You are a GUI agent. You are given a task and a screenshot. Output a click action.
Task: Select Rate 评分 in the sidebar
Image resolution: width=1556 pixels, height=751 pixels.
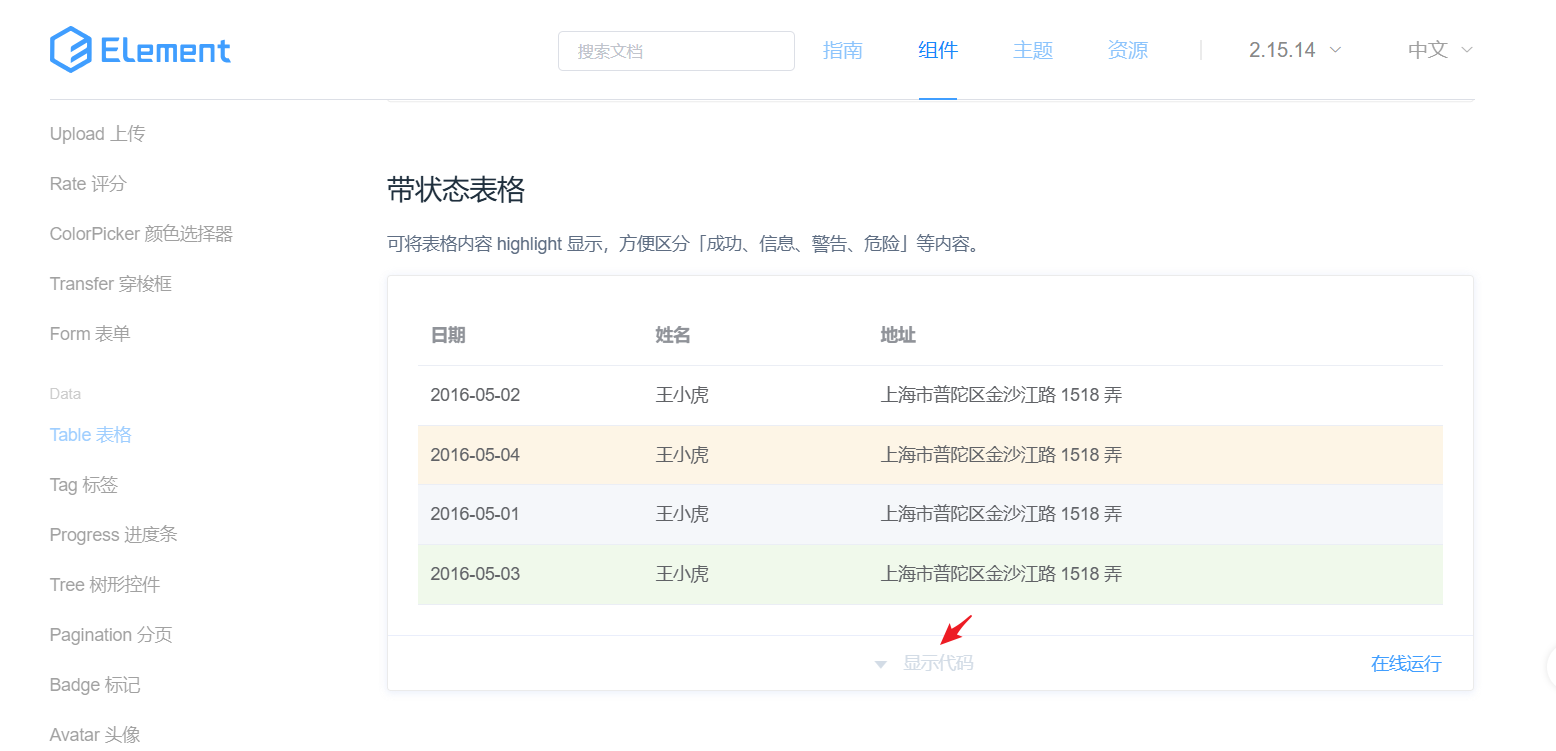[88, 183]
